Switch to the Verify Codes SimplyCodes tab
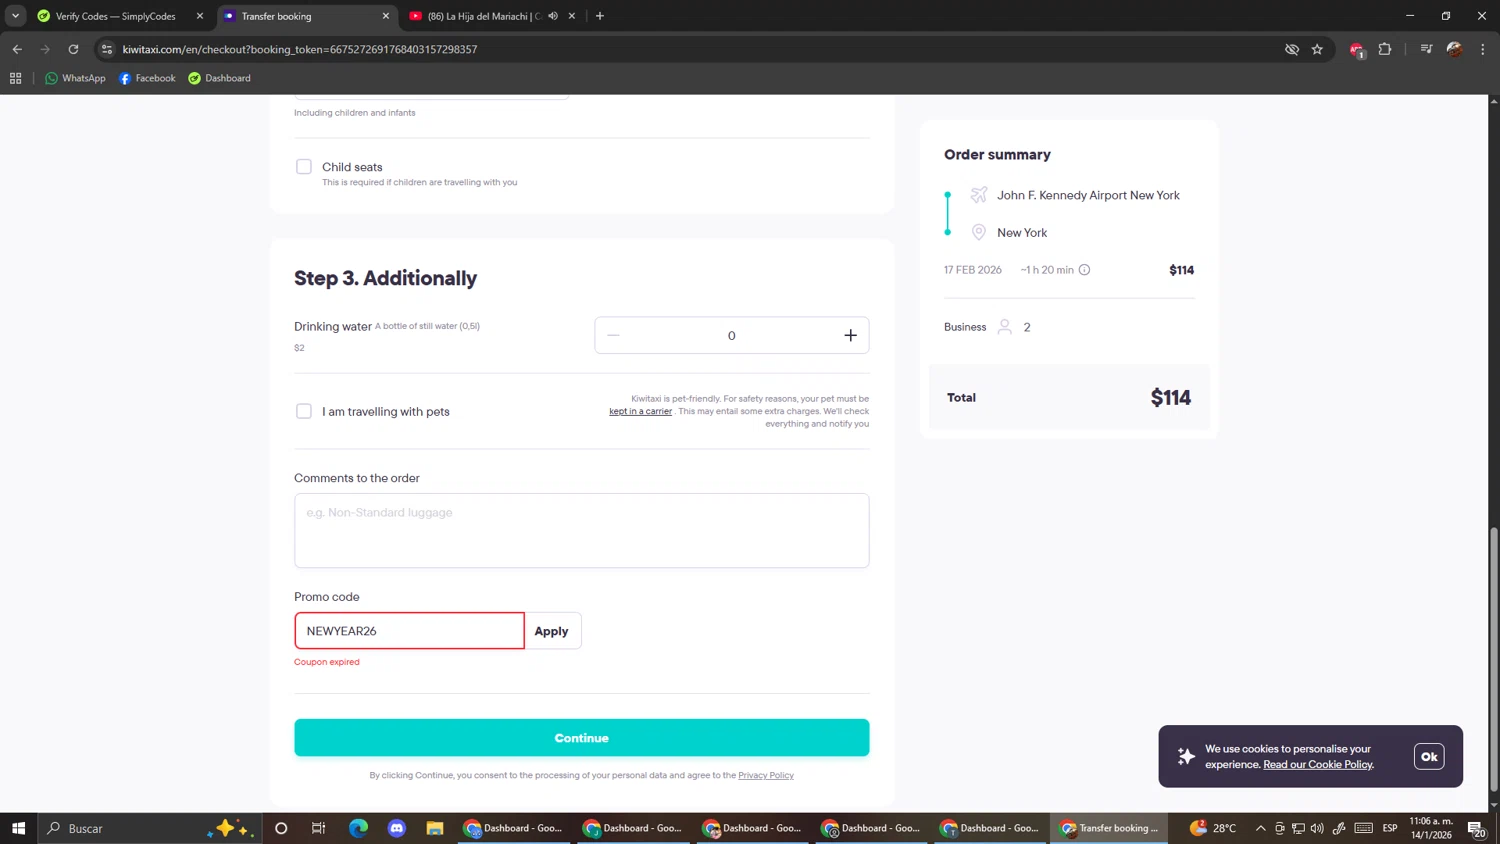The image size is (1500, 844). pos(115,16)
